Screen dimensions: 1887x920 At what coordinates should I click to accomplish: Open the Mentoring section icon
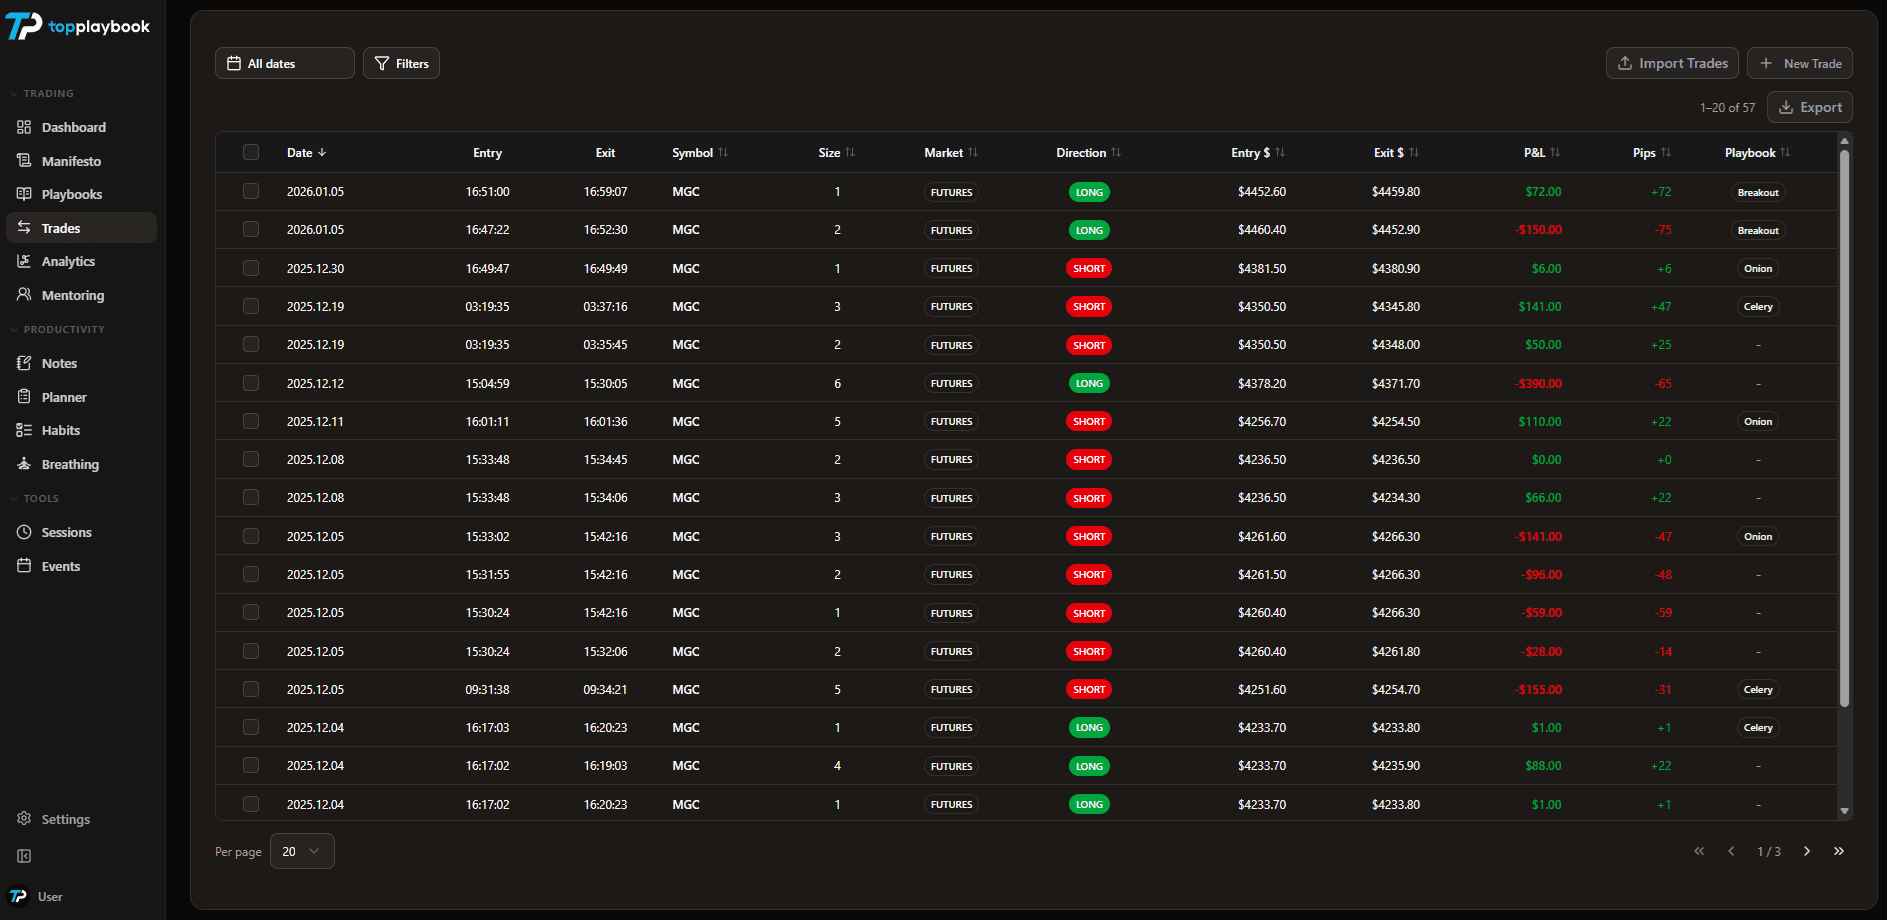[24, 295]
